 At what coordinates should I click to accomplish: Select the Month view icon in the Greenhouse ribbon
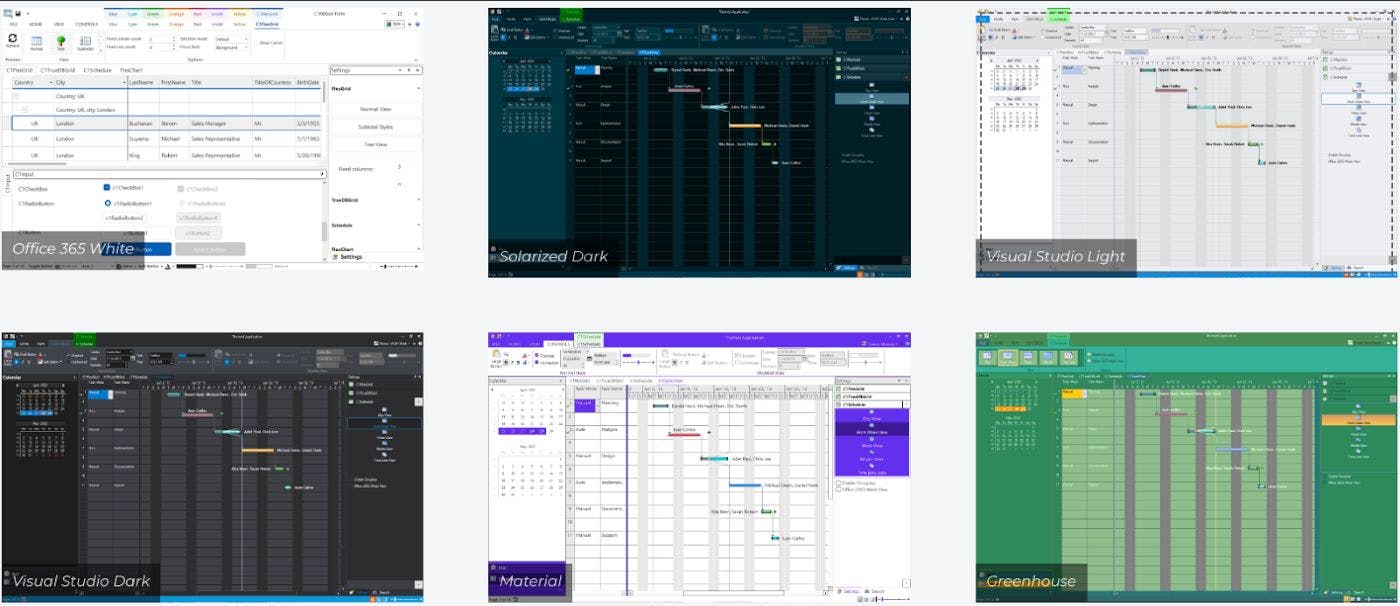[x=1047, y=356]
